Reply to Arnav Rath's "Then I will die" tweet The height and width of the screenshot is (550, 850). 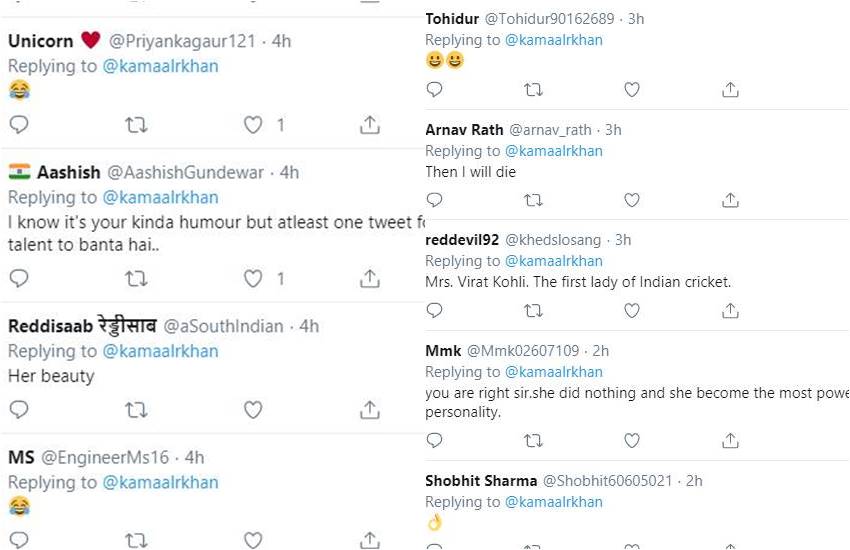[x=434, y=200]
